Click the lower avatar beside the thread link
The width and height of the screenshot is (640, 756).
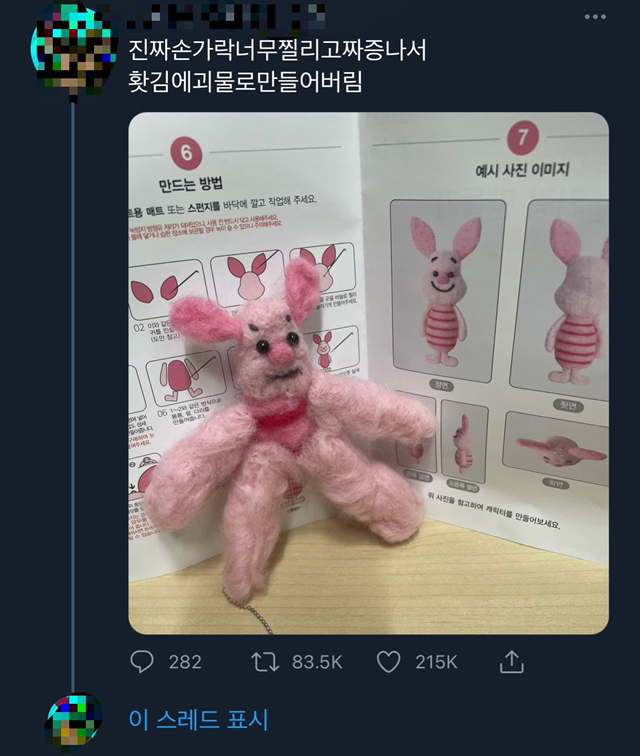coord(73,720)
